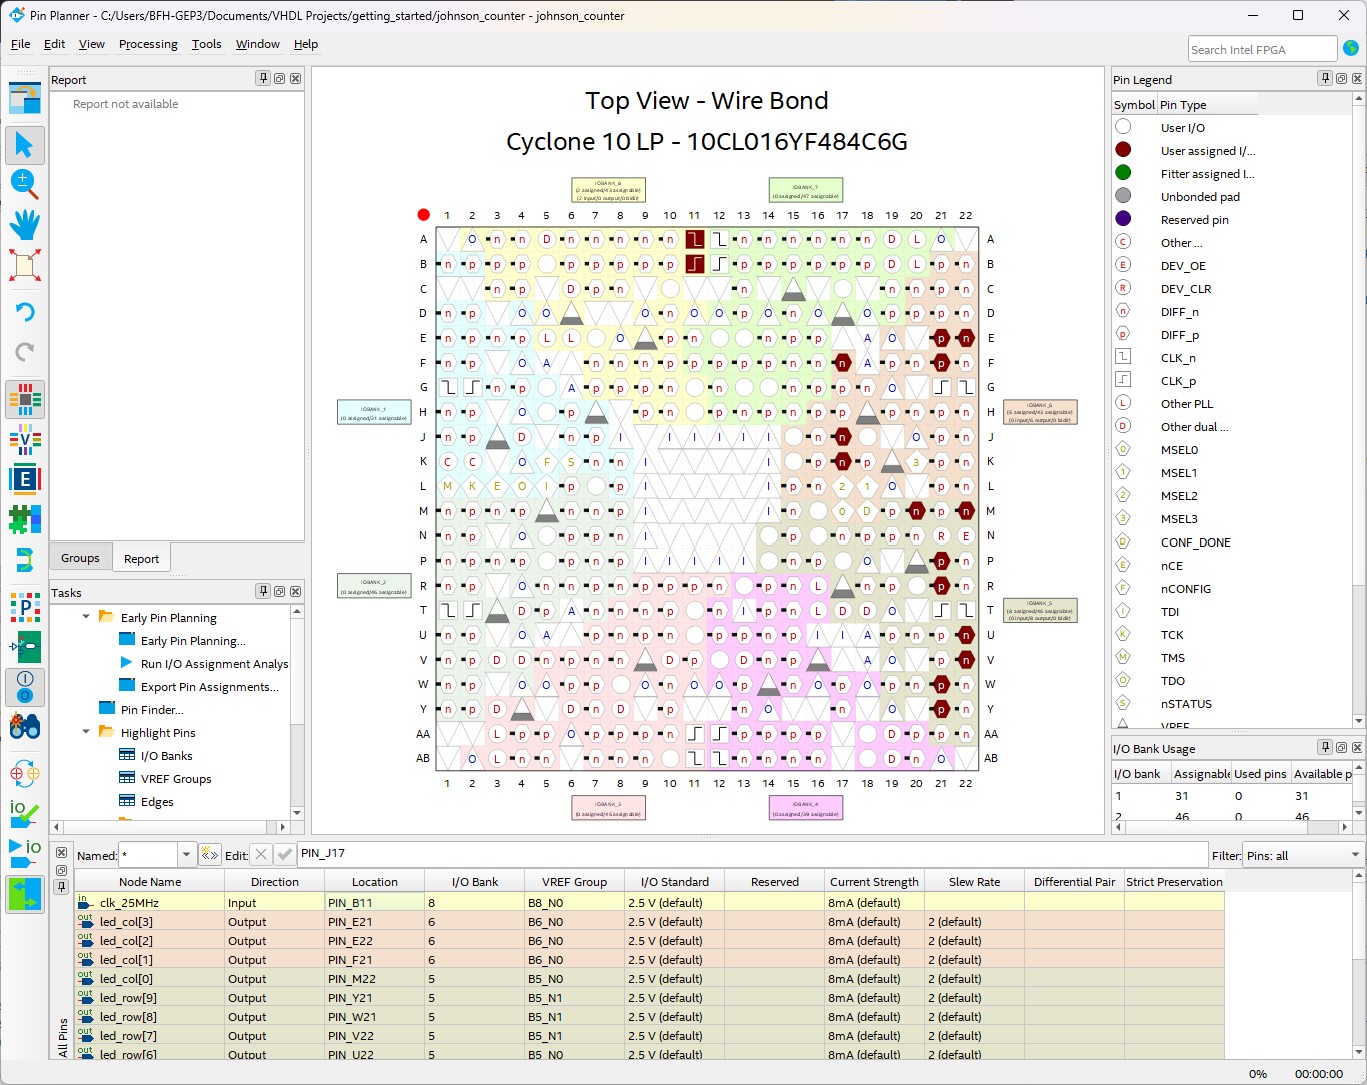Click the blue rotate counterclockwise icon

point(25,311)
